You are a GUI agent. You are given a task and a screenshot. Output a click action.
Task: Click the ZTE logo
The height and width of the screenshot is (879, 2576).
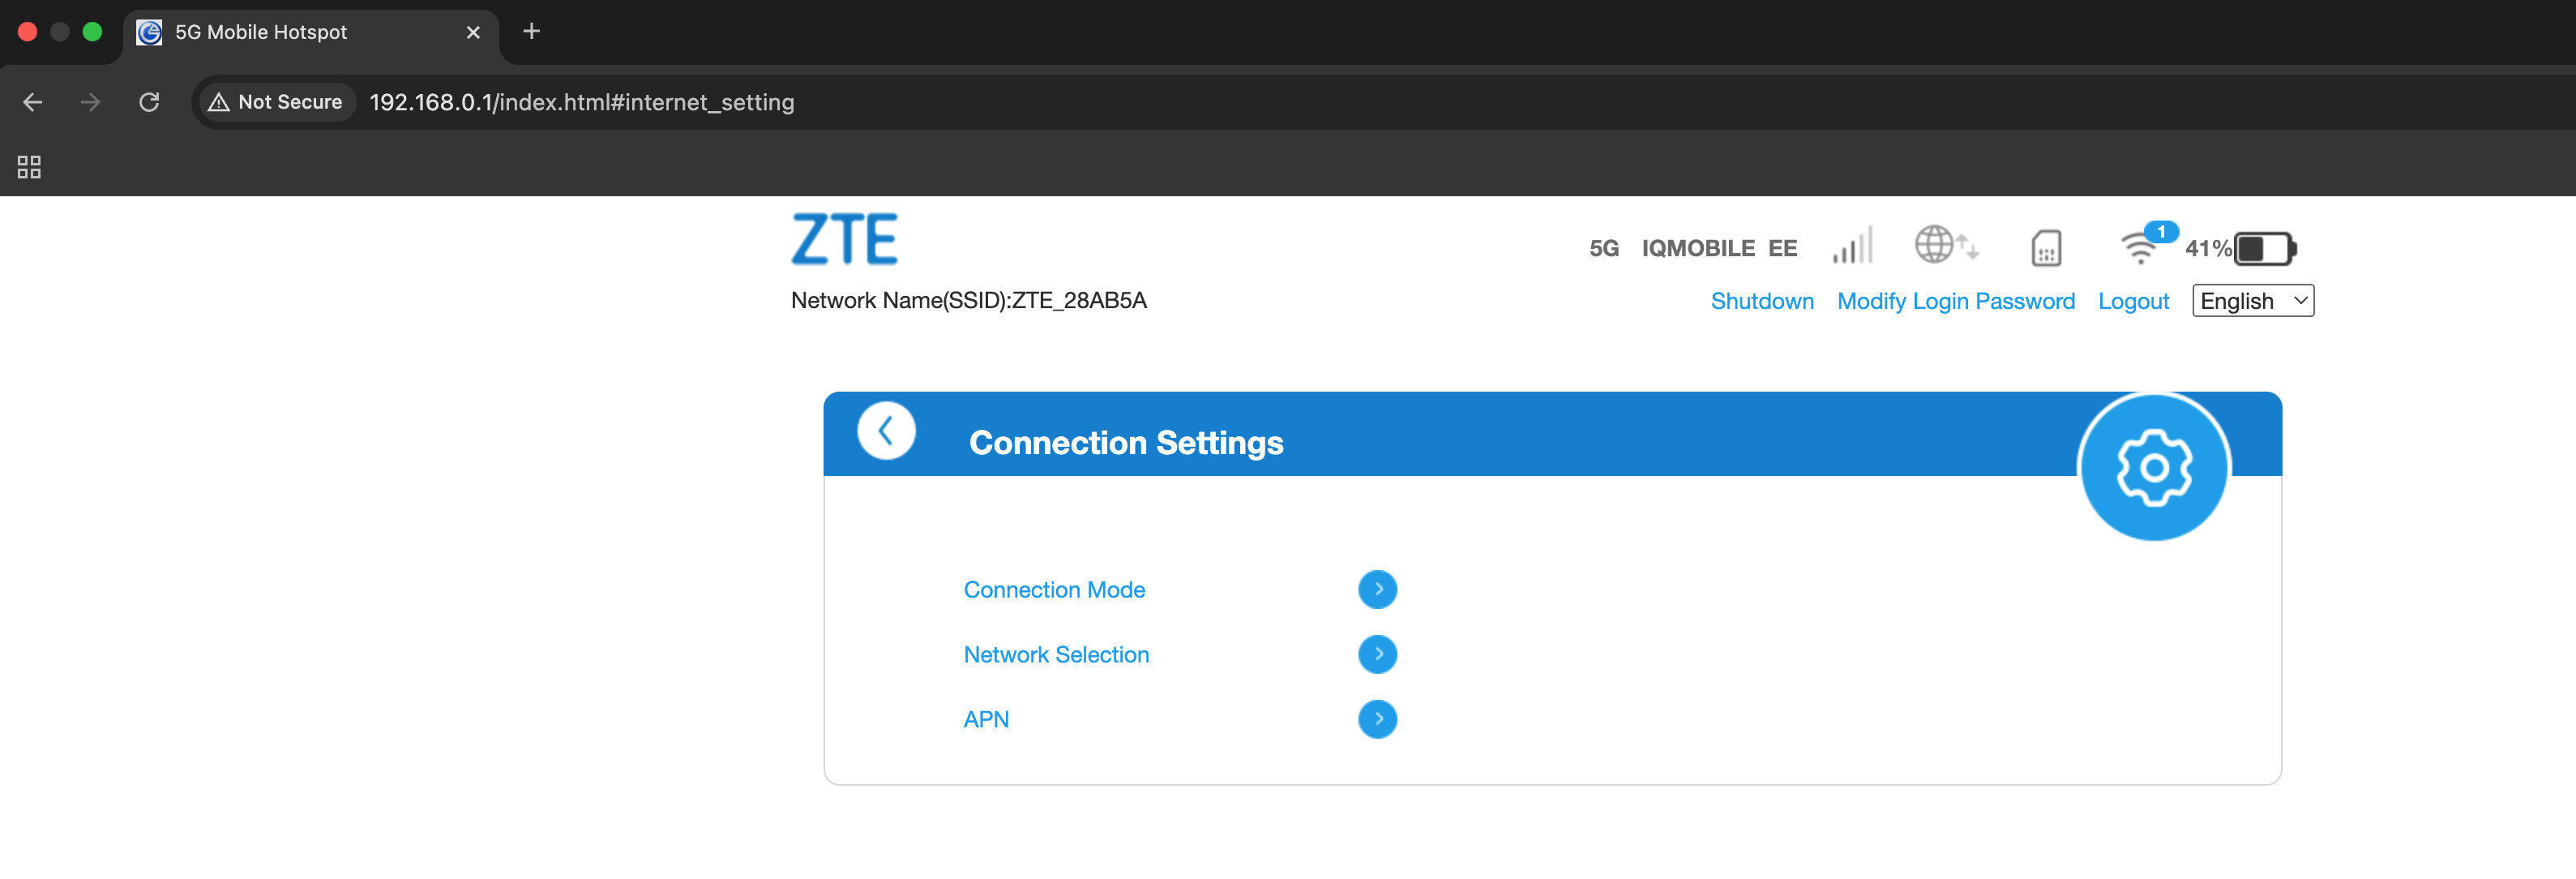click(x=844, y=238)
